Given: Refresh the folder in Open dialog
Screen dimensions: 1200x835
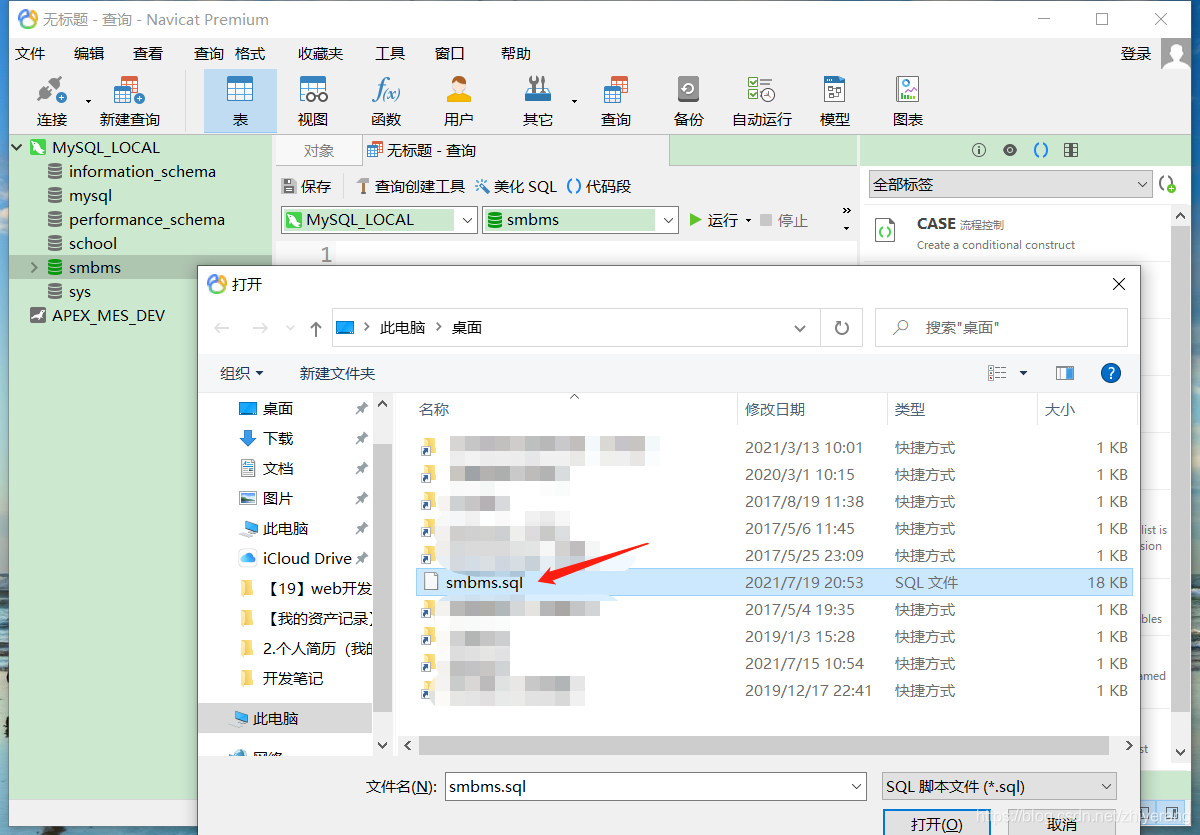Looking at the screenshot, I should click(x=842, y=328).
